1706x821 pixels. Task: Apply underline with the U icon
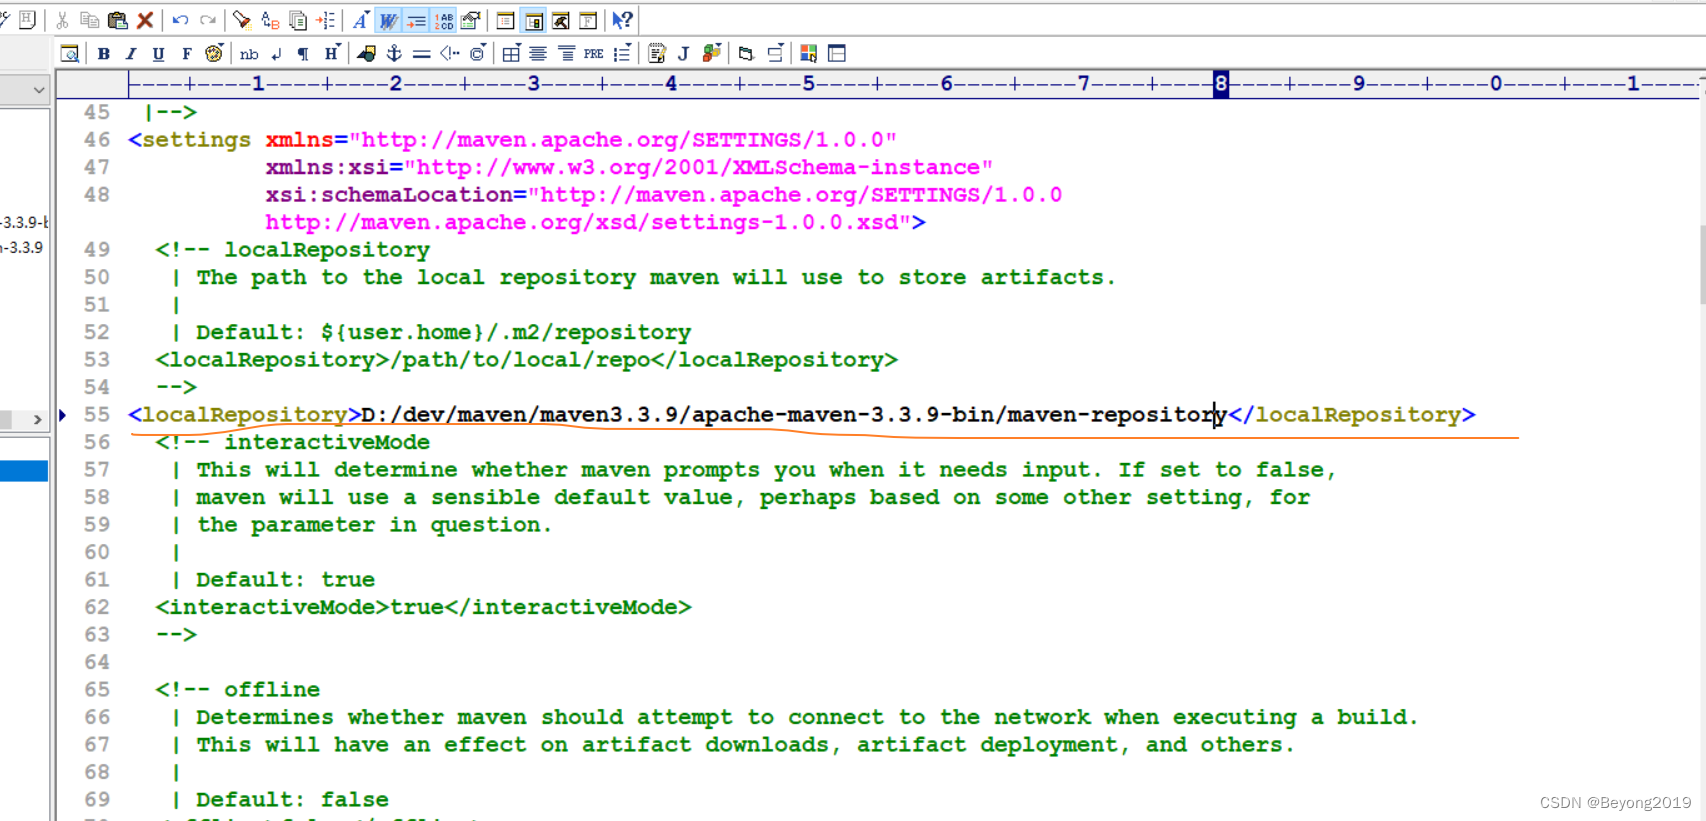(x=158, y=53)
